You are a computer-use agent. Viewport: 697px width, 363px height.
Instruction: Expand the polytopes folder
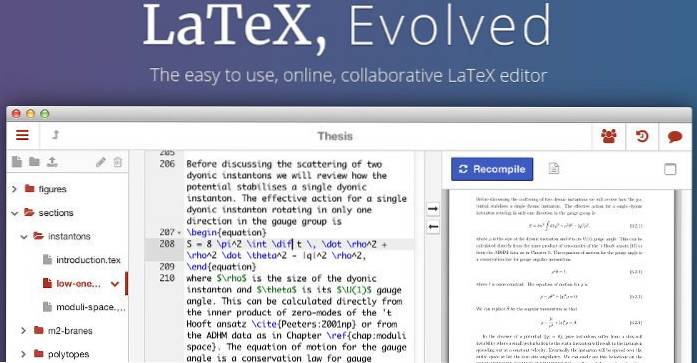(24, 354)
